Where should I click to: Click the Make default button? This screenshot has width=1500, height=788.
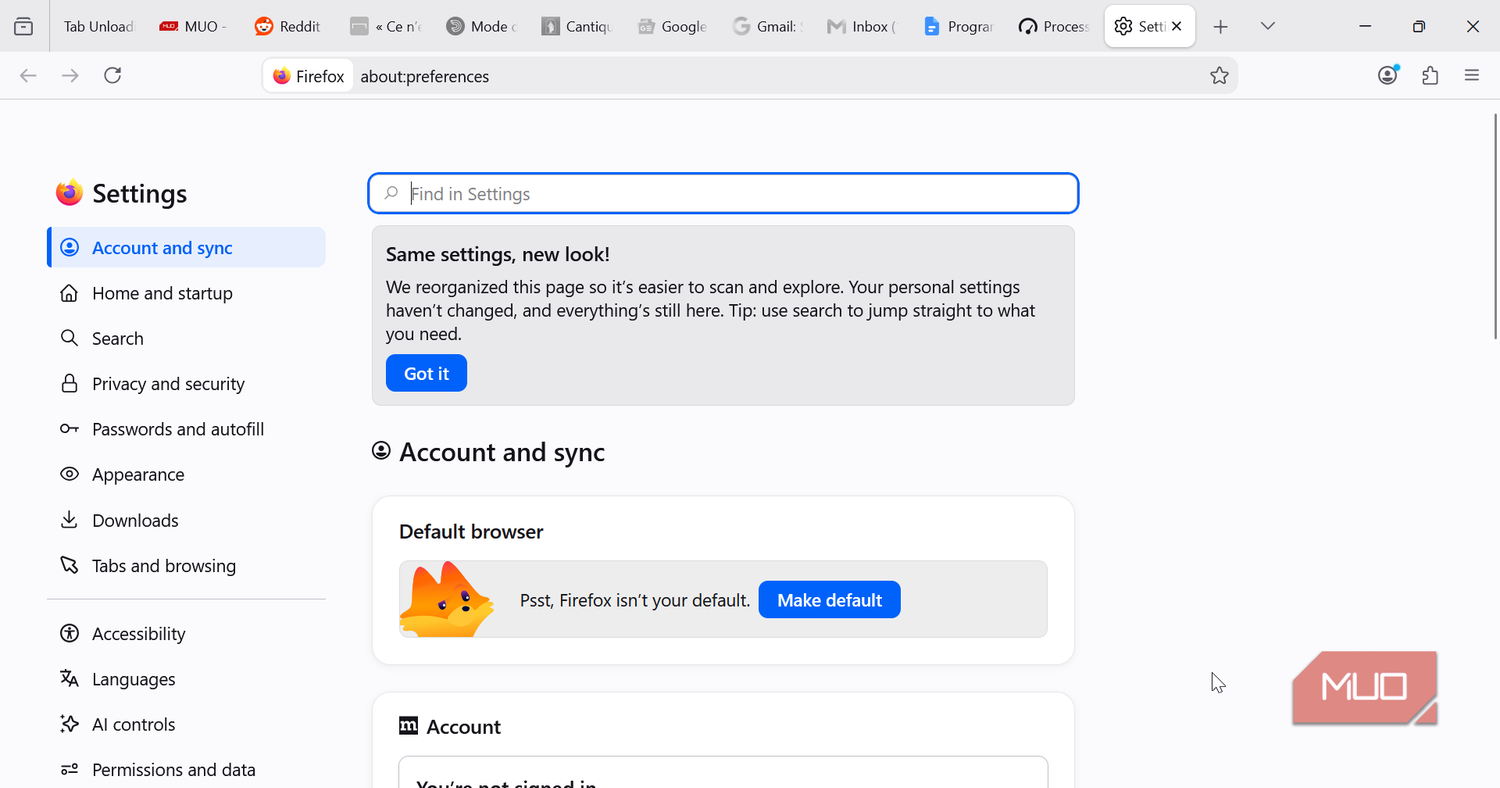[x=829, y=600]
